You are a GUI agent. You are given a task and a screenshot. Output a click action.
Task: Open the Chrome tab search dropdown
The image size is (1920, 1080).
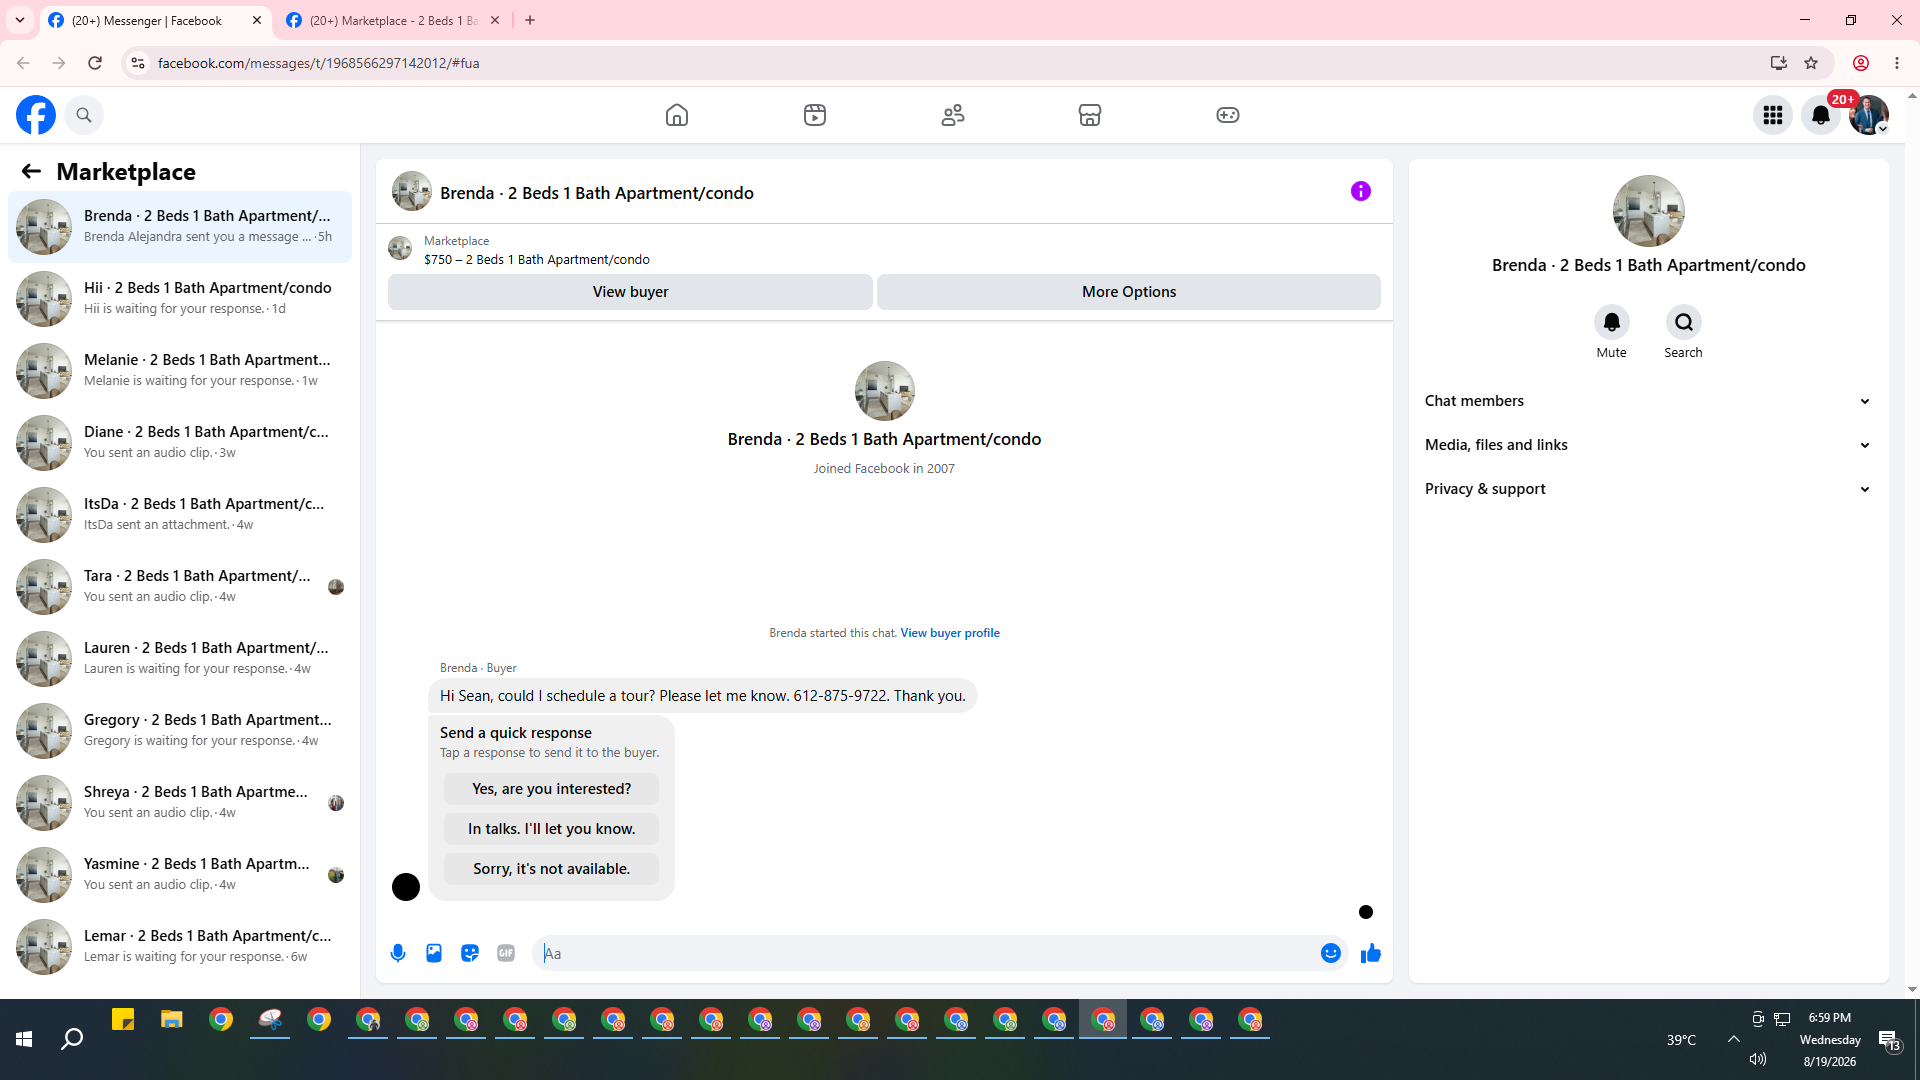(20, 20)
